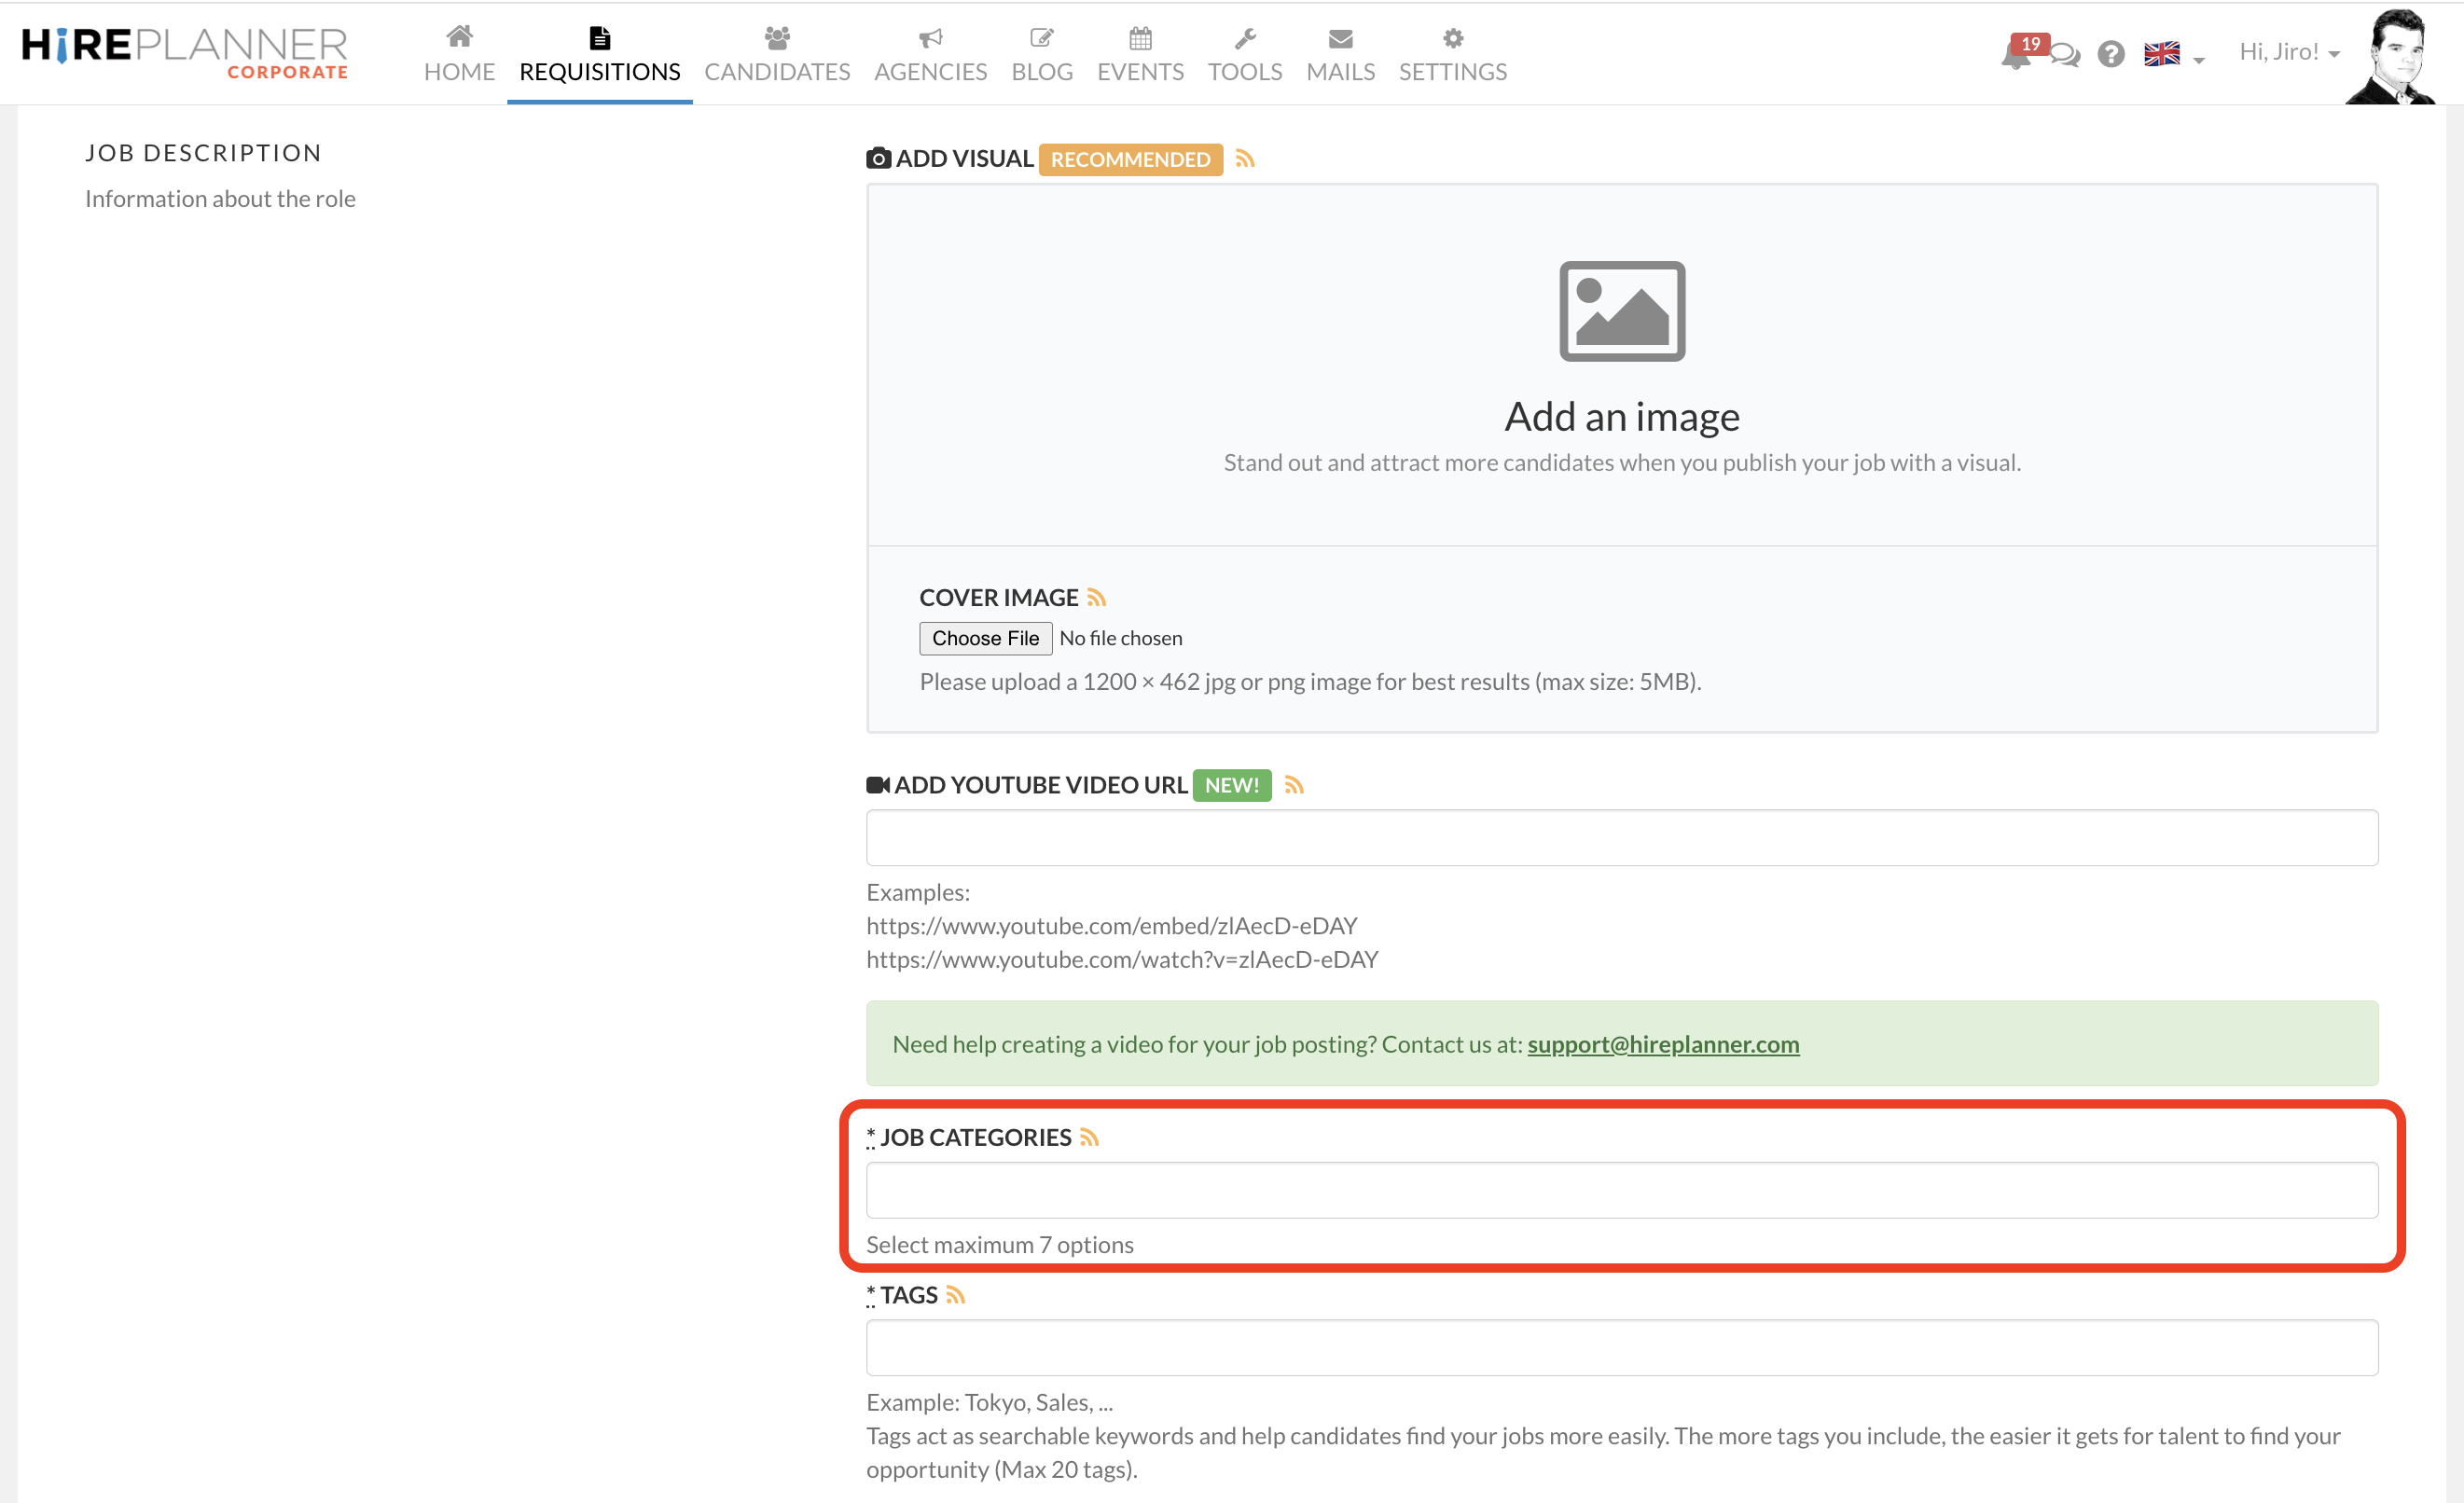The width and height of the screenshot is (2464, 1503).
Task: Click the RSS icon next to Job Categories
Action: (1090, 1137)
